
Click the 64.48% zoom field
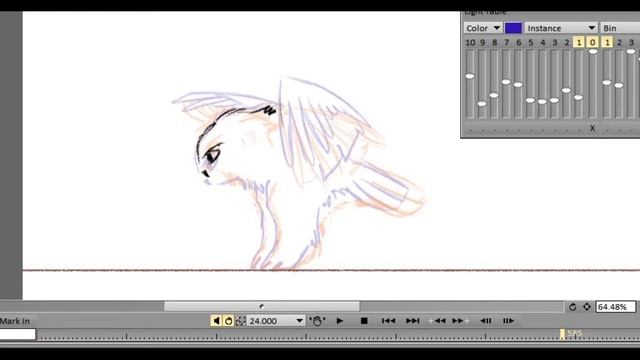click(x=616, y=307)
